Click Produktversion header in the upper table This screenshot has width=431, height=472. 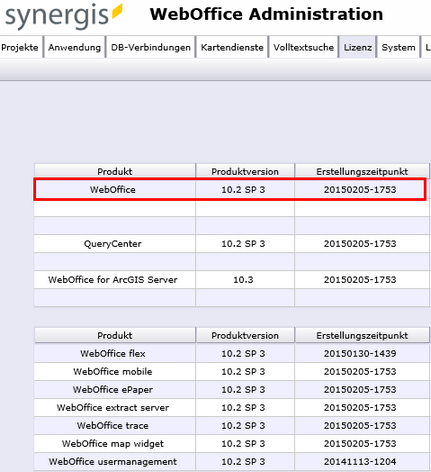245,171
